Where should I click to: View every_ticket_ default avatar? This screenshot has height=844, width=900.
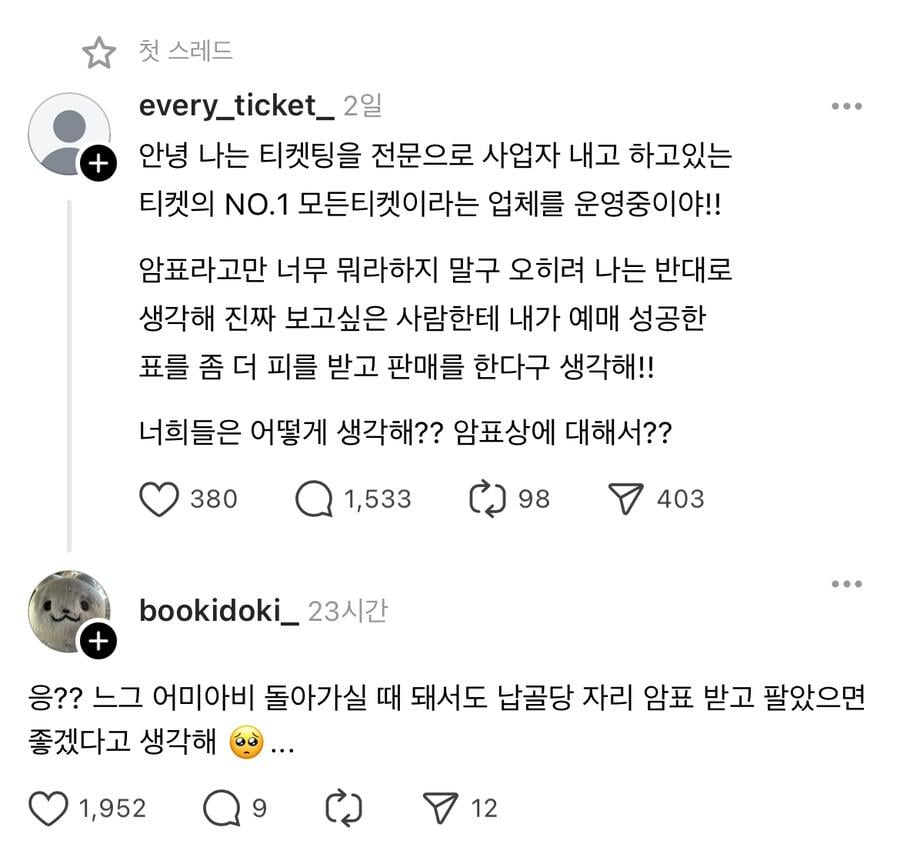[66, 133]
